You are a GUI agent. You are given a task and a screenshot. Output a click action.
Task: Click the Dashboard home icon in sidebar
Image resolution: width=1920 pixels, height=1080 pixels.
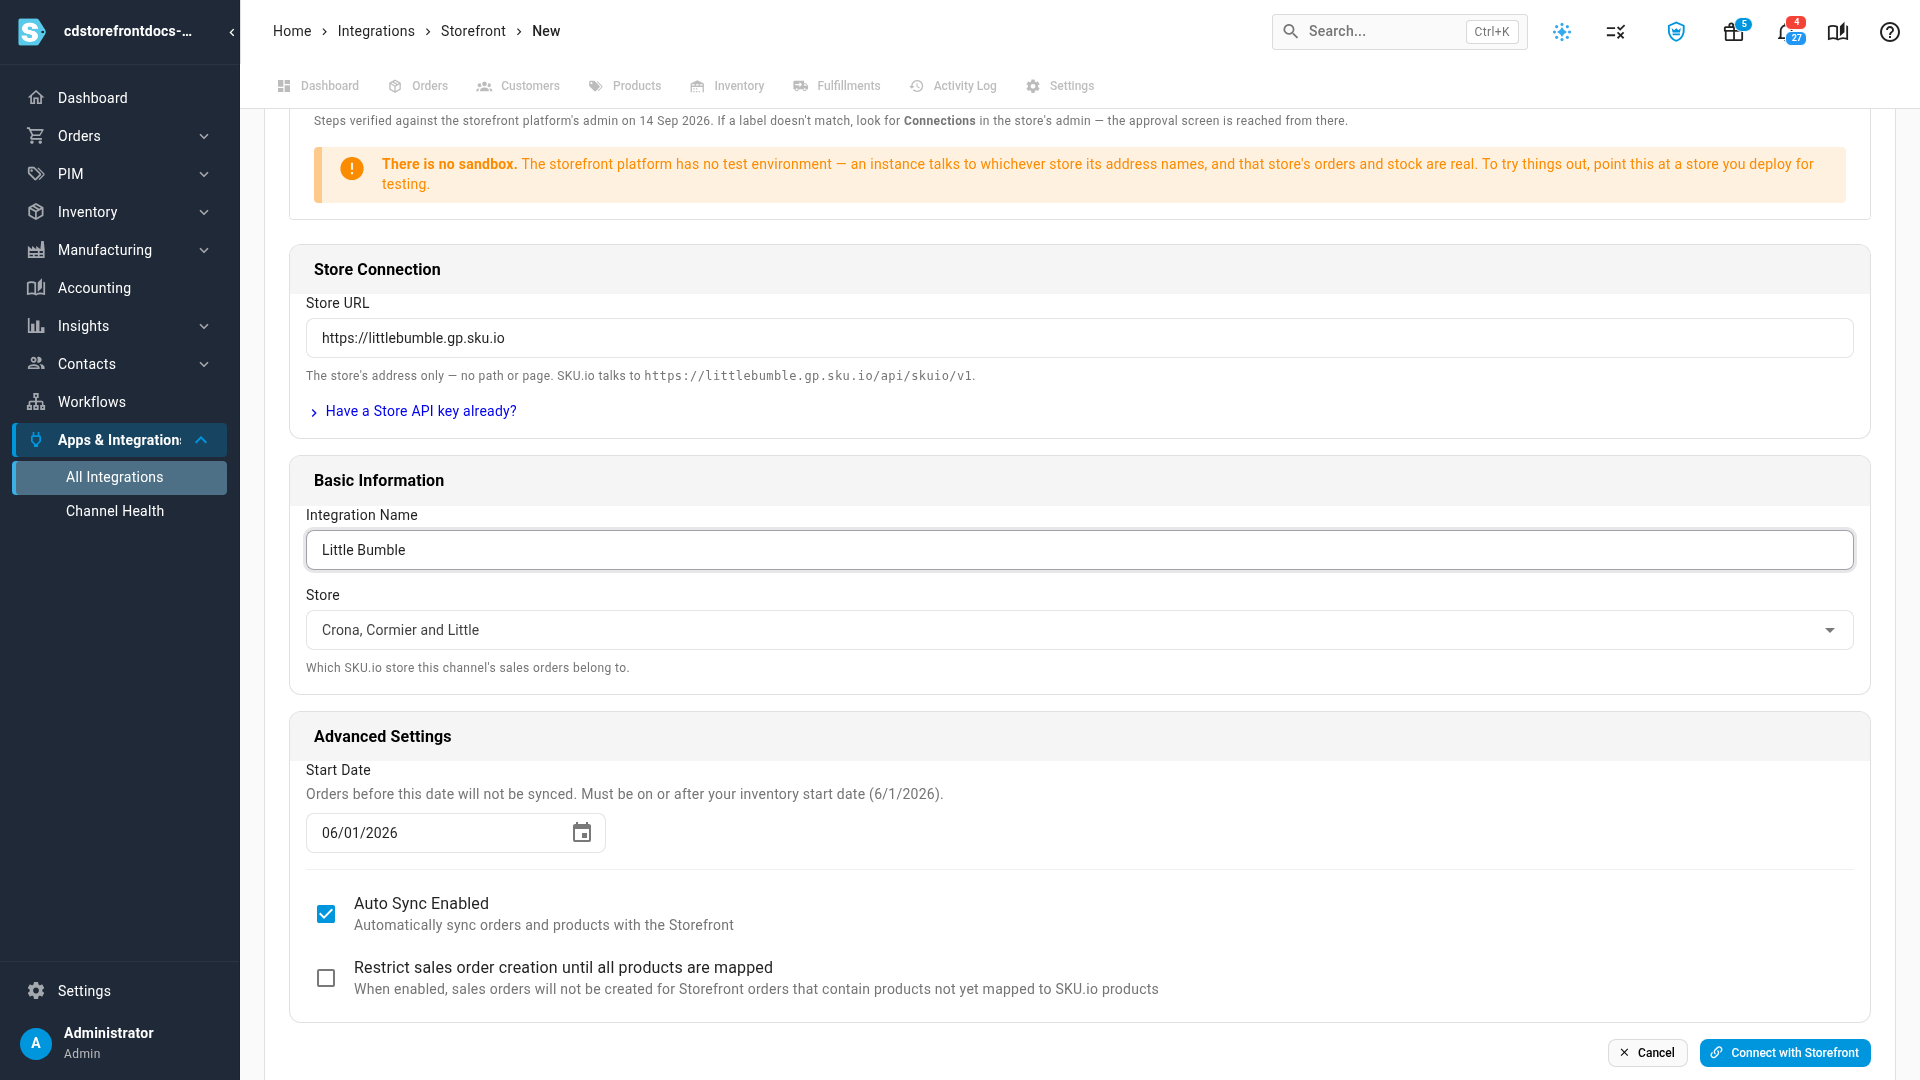coord(36,98)
